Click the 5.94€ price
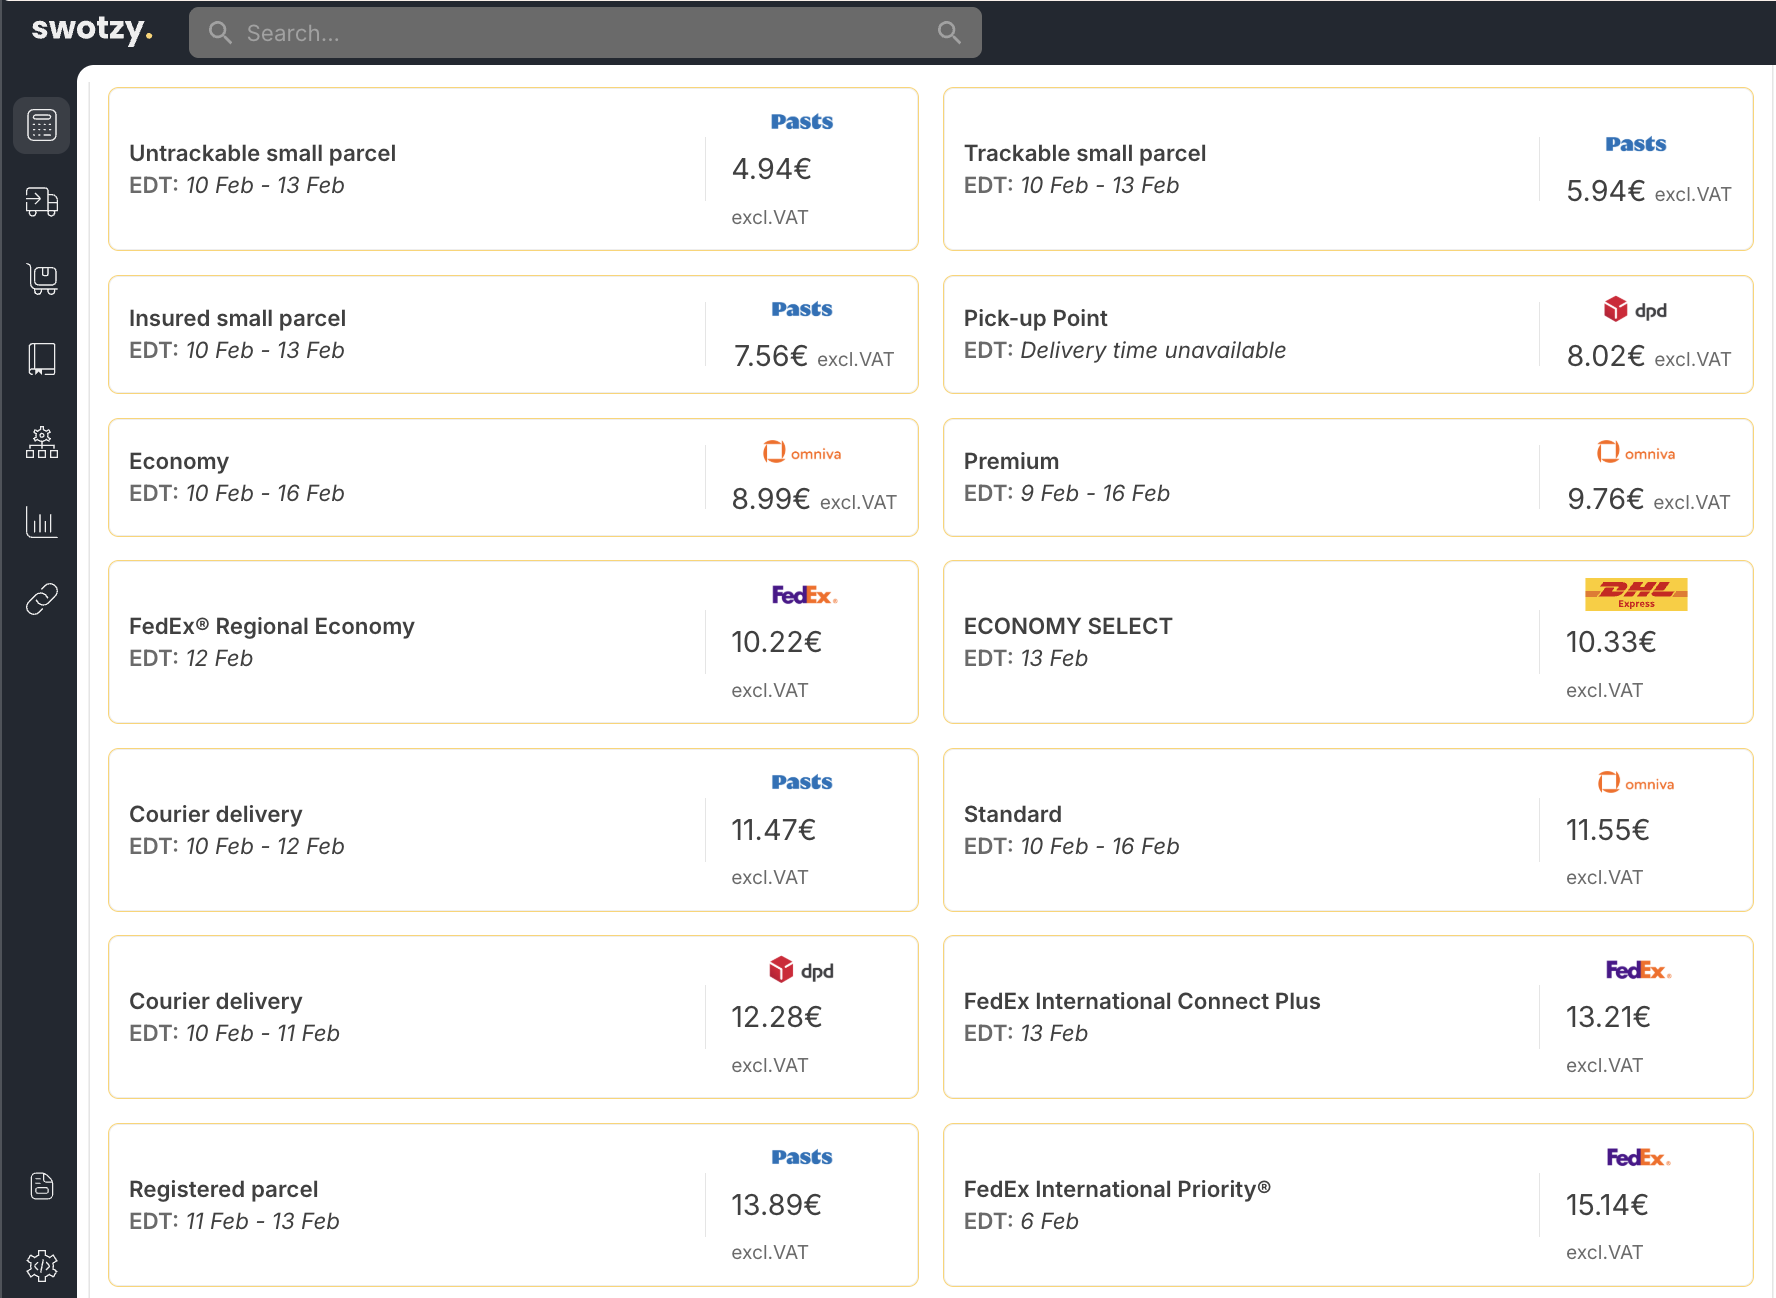 [1605, 191]
